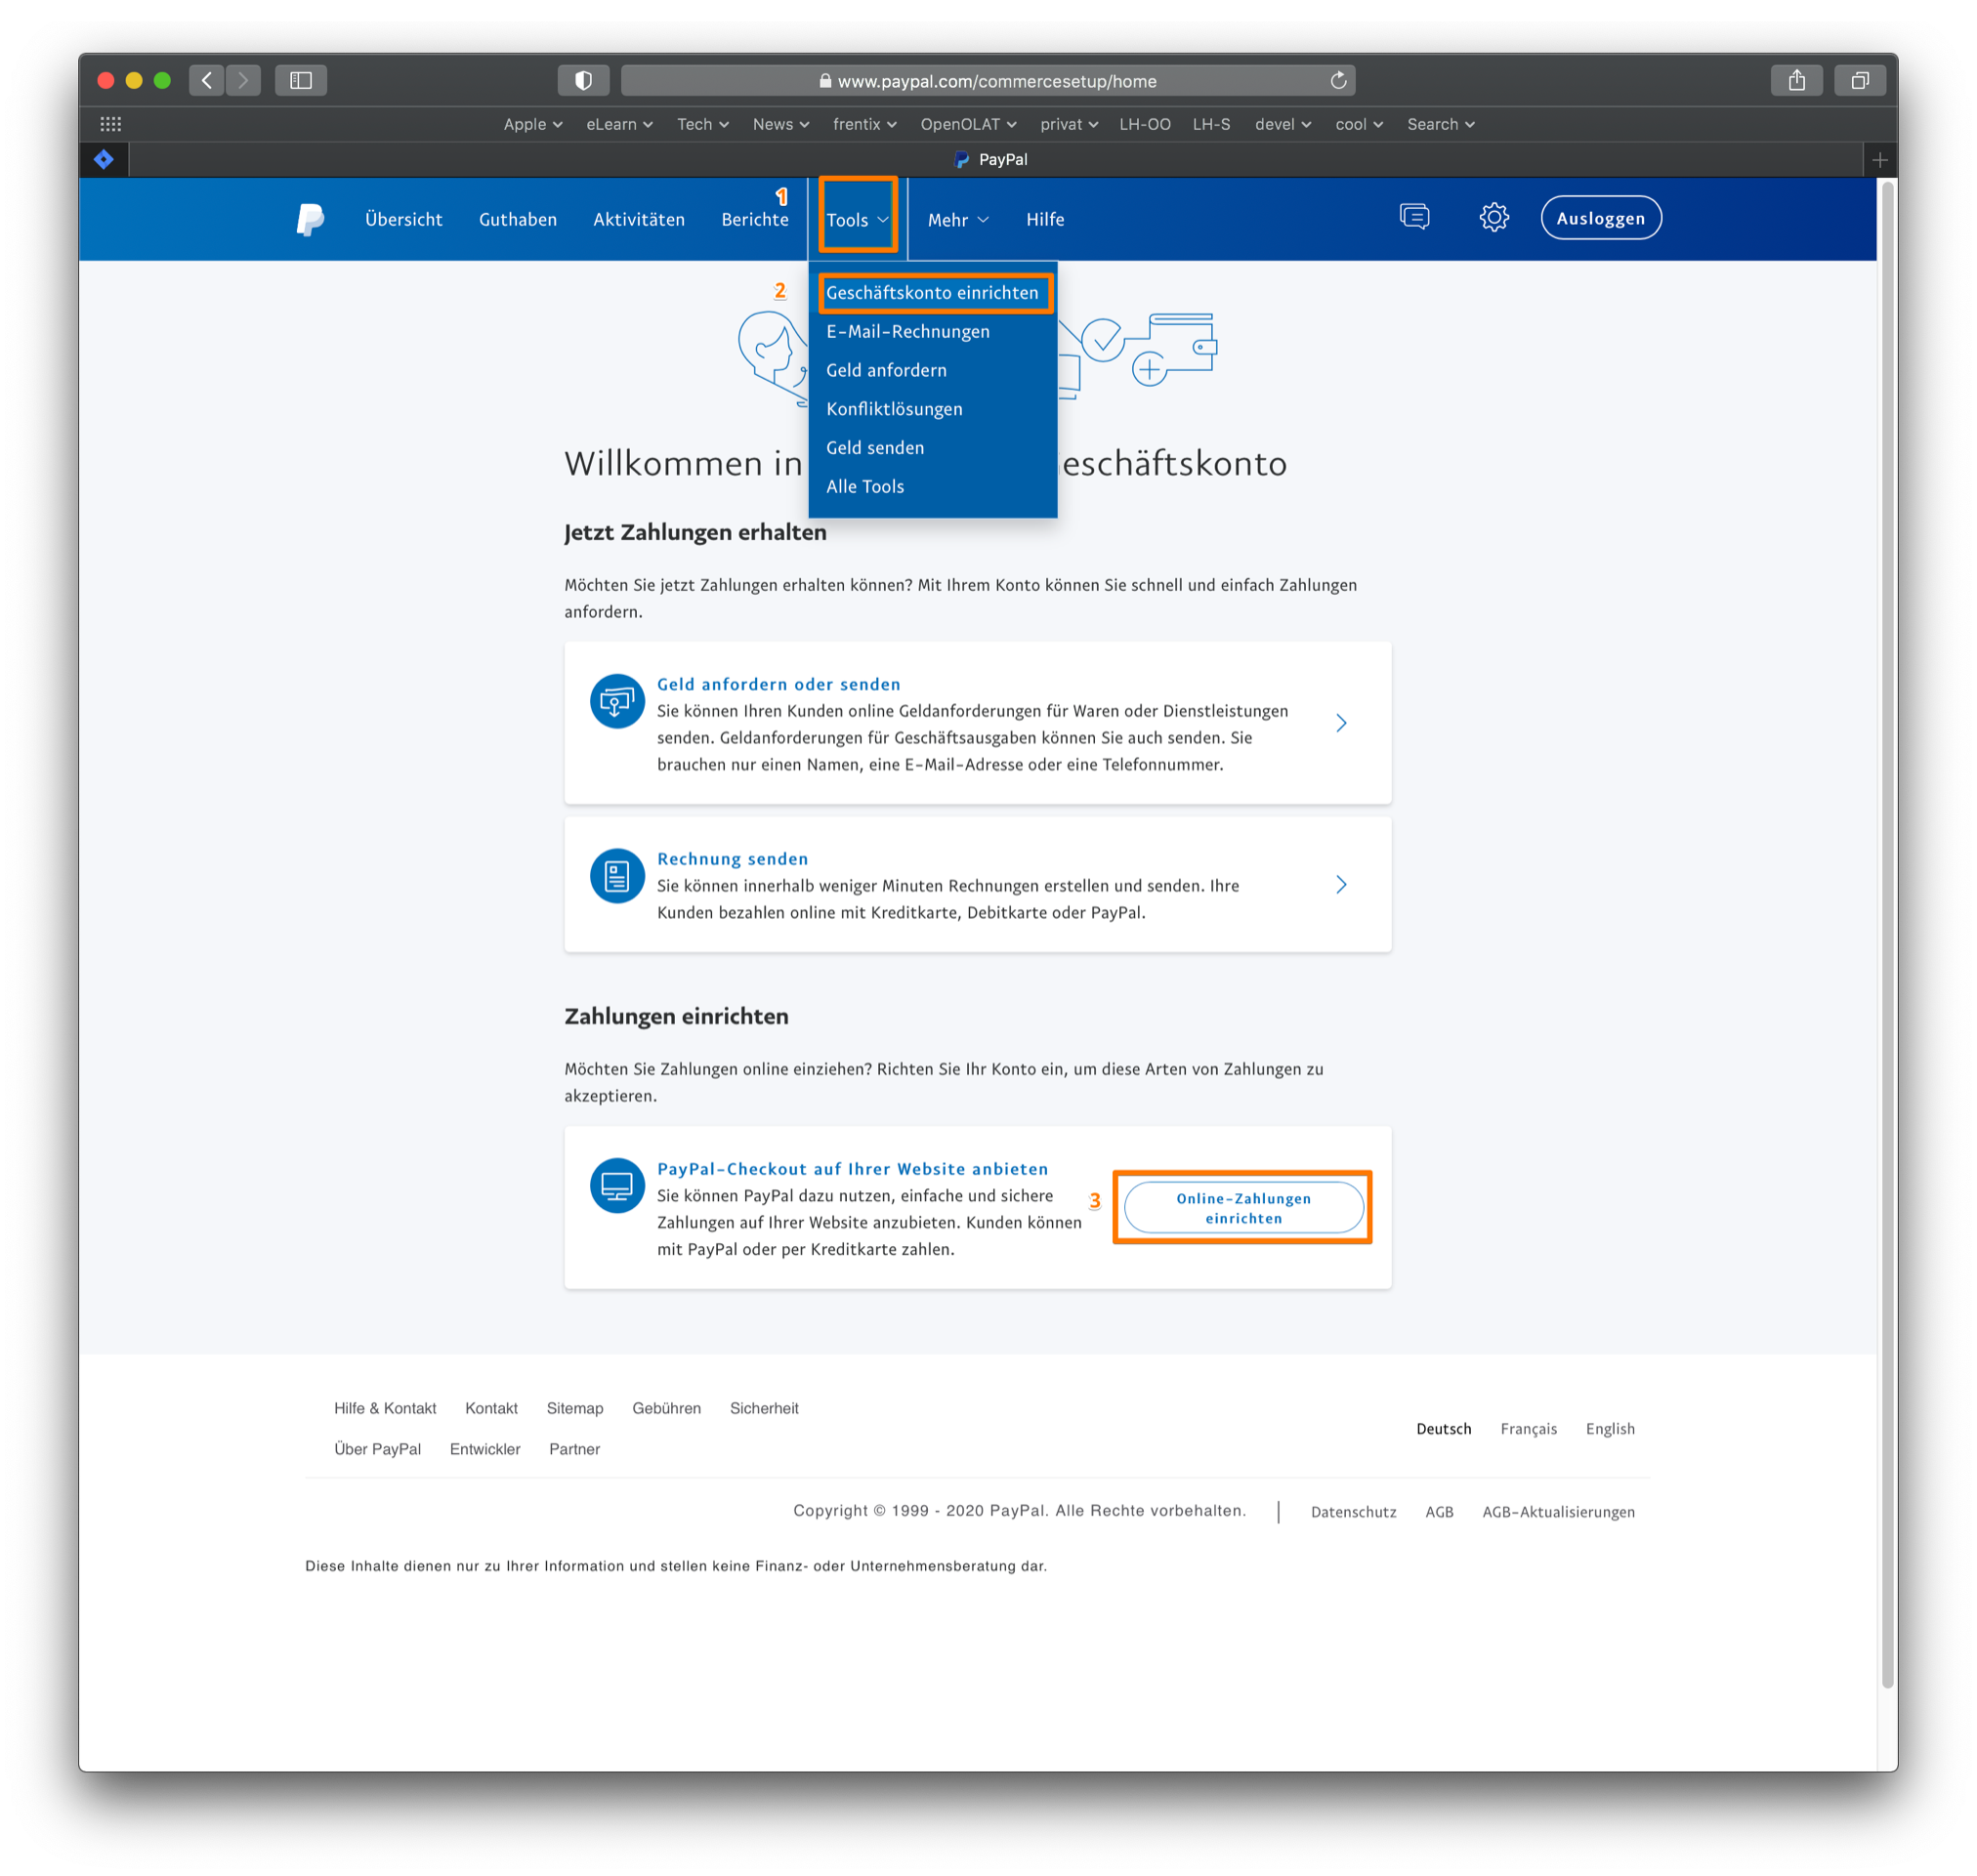Screen dimensions: 1977x1876
Task: Choose Konfliktlösungen from Tools menu
Action: (894, 409)
